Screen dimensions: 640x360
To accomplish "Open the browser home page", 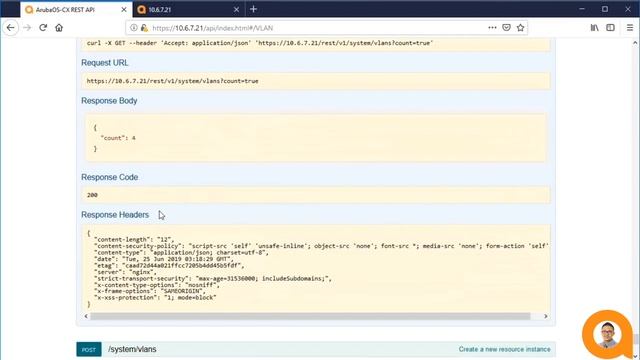I will click(x=59, y=28).
